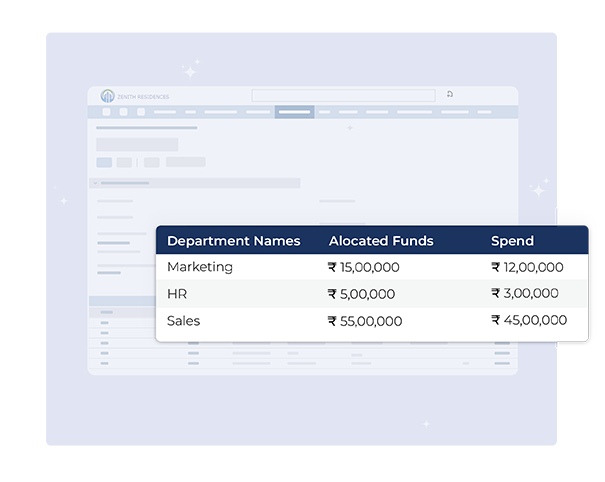The image size is (605, 482).
Task: Click the Zenith Residences logo icon
Action: click(108, 96)
